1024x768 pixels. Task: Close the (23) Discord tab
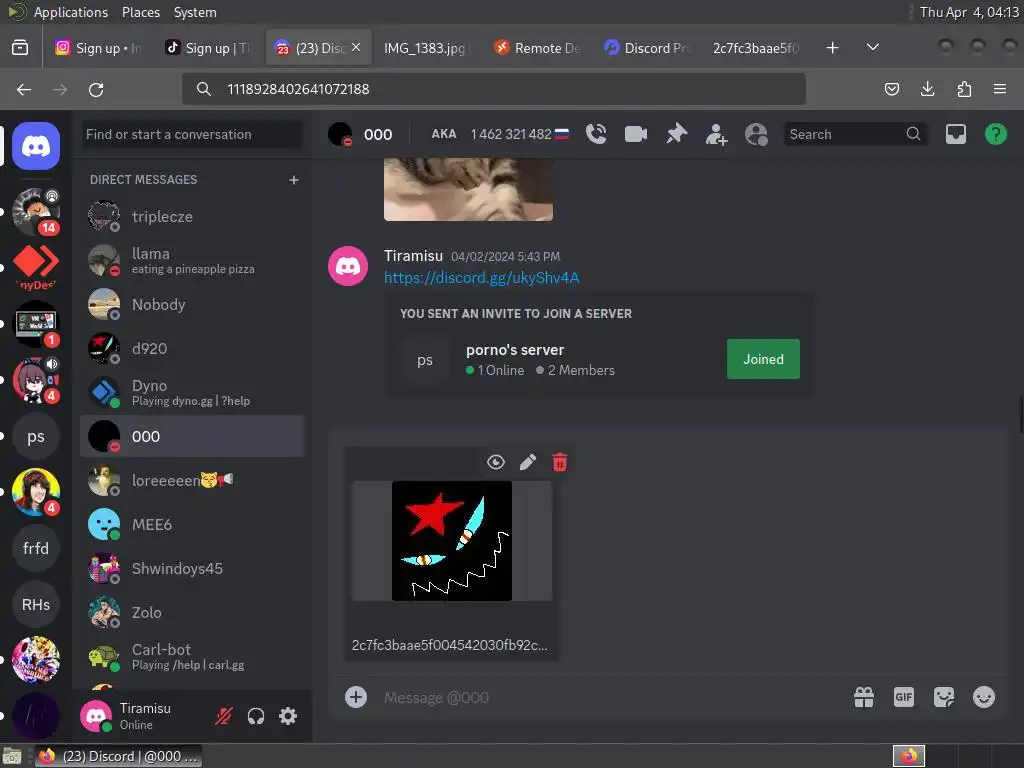(356, 48)
